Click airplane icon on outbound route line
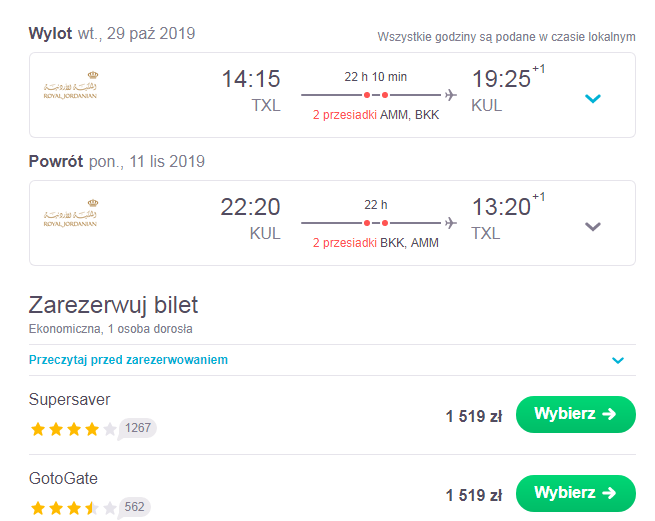Image resolution: width=655 pixels, height=521 pixels. coord(450,95)
